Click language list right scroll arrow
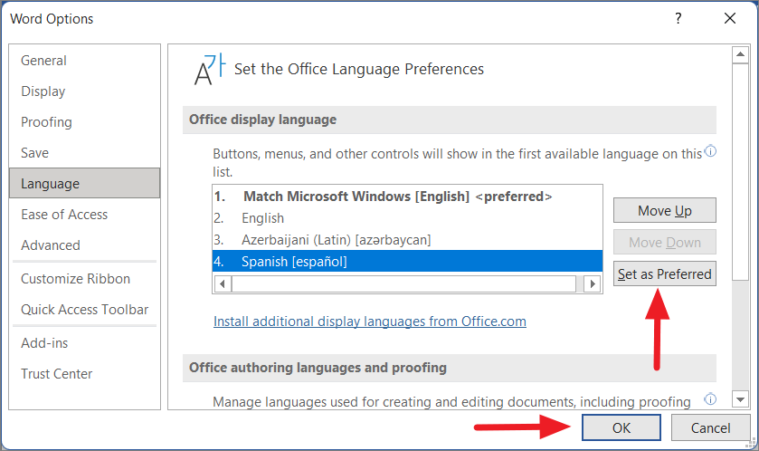 point(592,284)
